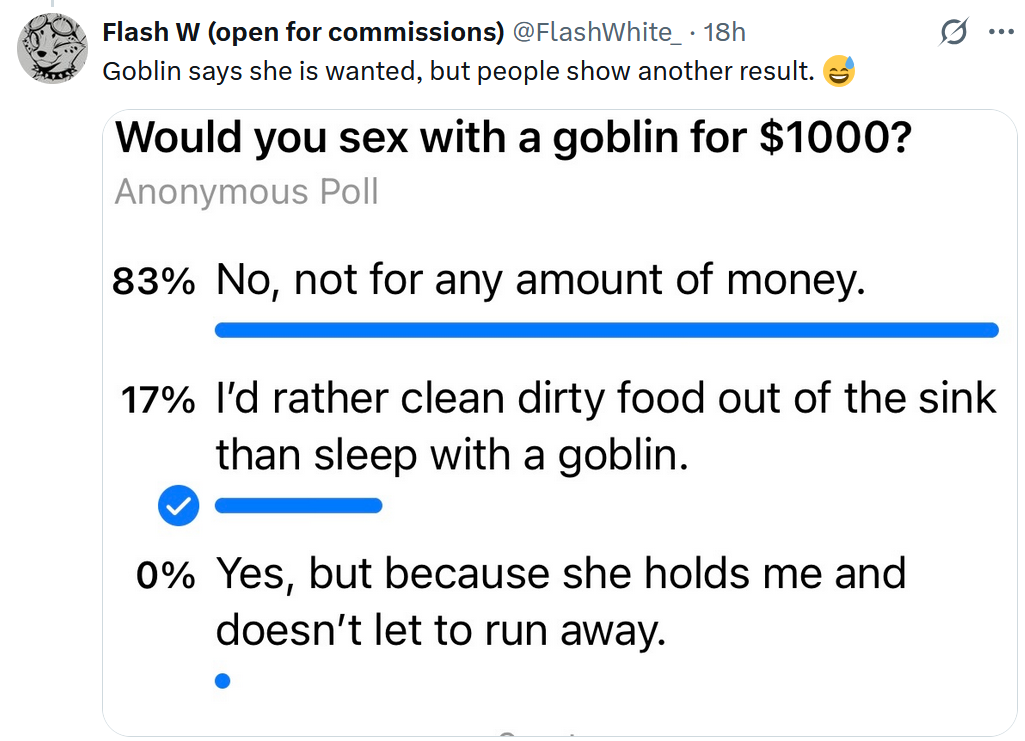Click the "Anonymous Poll" label
The width and height of the screenshot is (1025, 741).
pyautogui.click(x=246, y=191)
